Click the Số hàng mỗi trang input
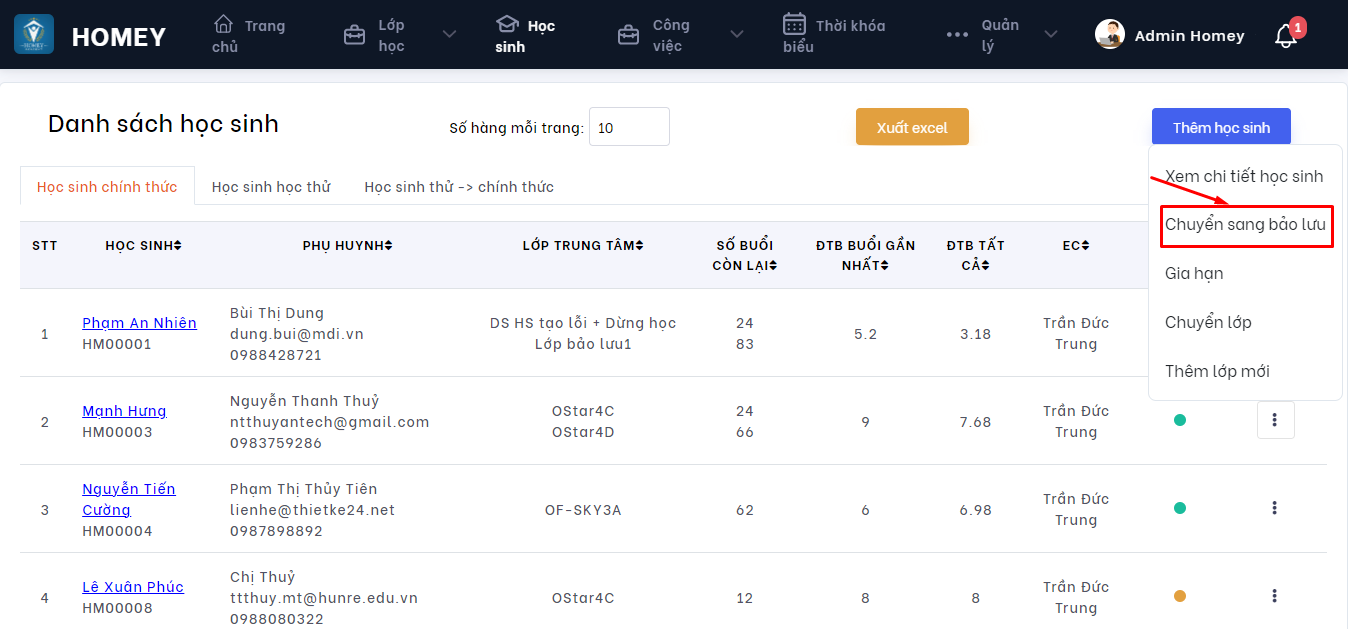The height and width of the screenshot is (629, 1348). click(x=629, y=127)
